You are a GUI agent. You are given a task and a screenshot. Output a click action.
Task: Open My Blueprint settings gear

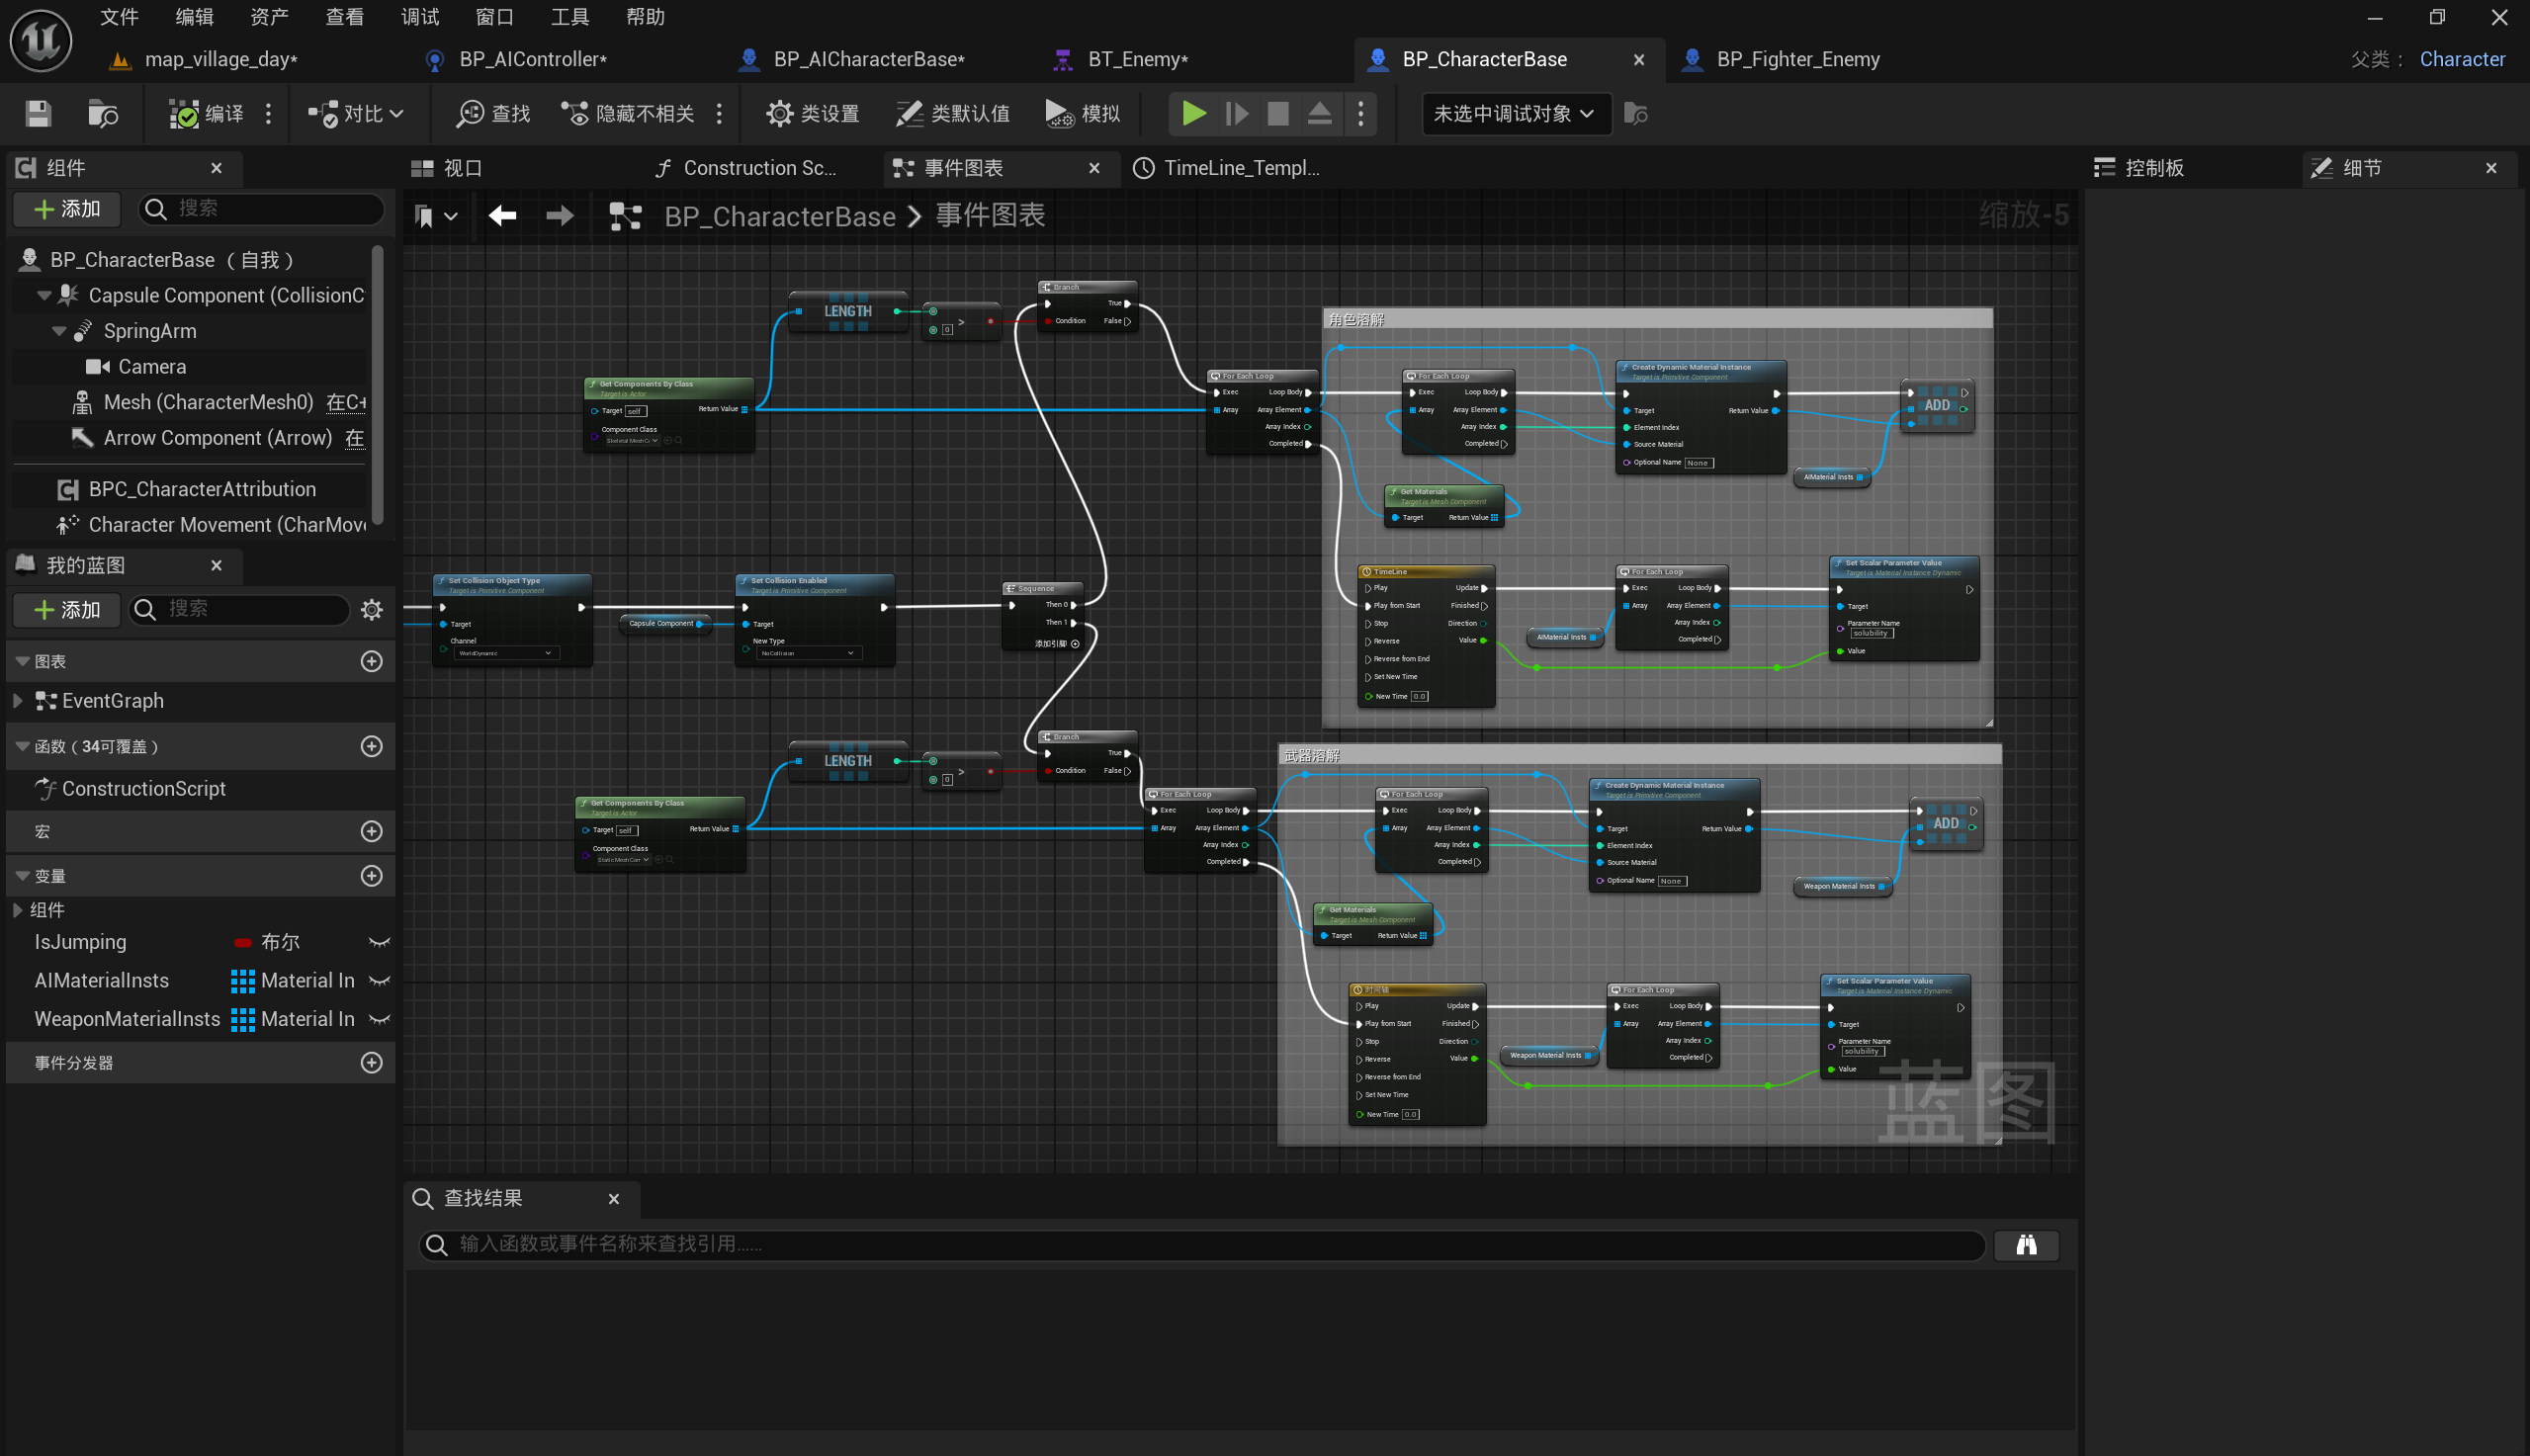372,609
